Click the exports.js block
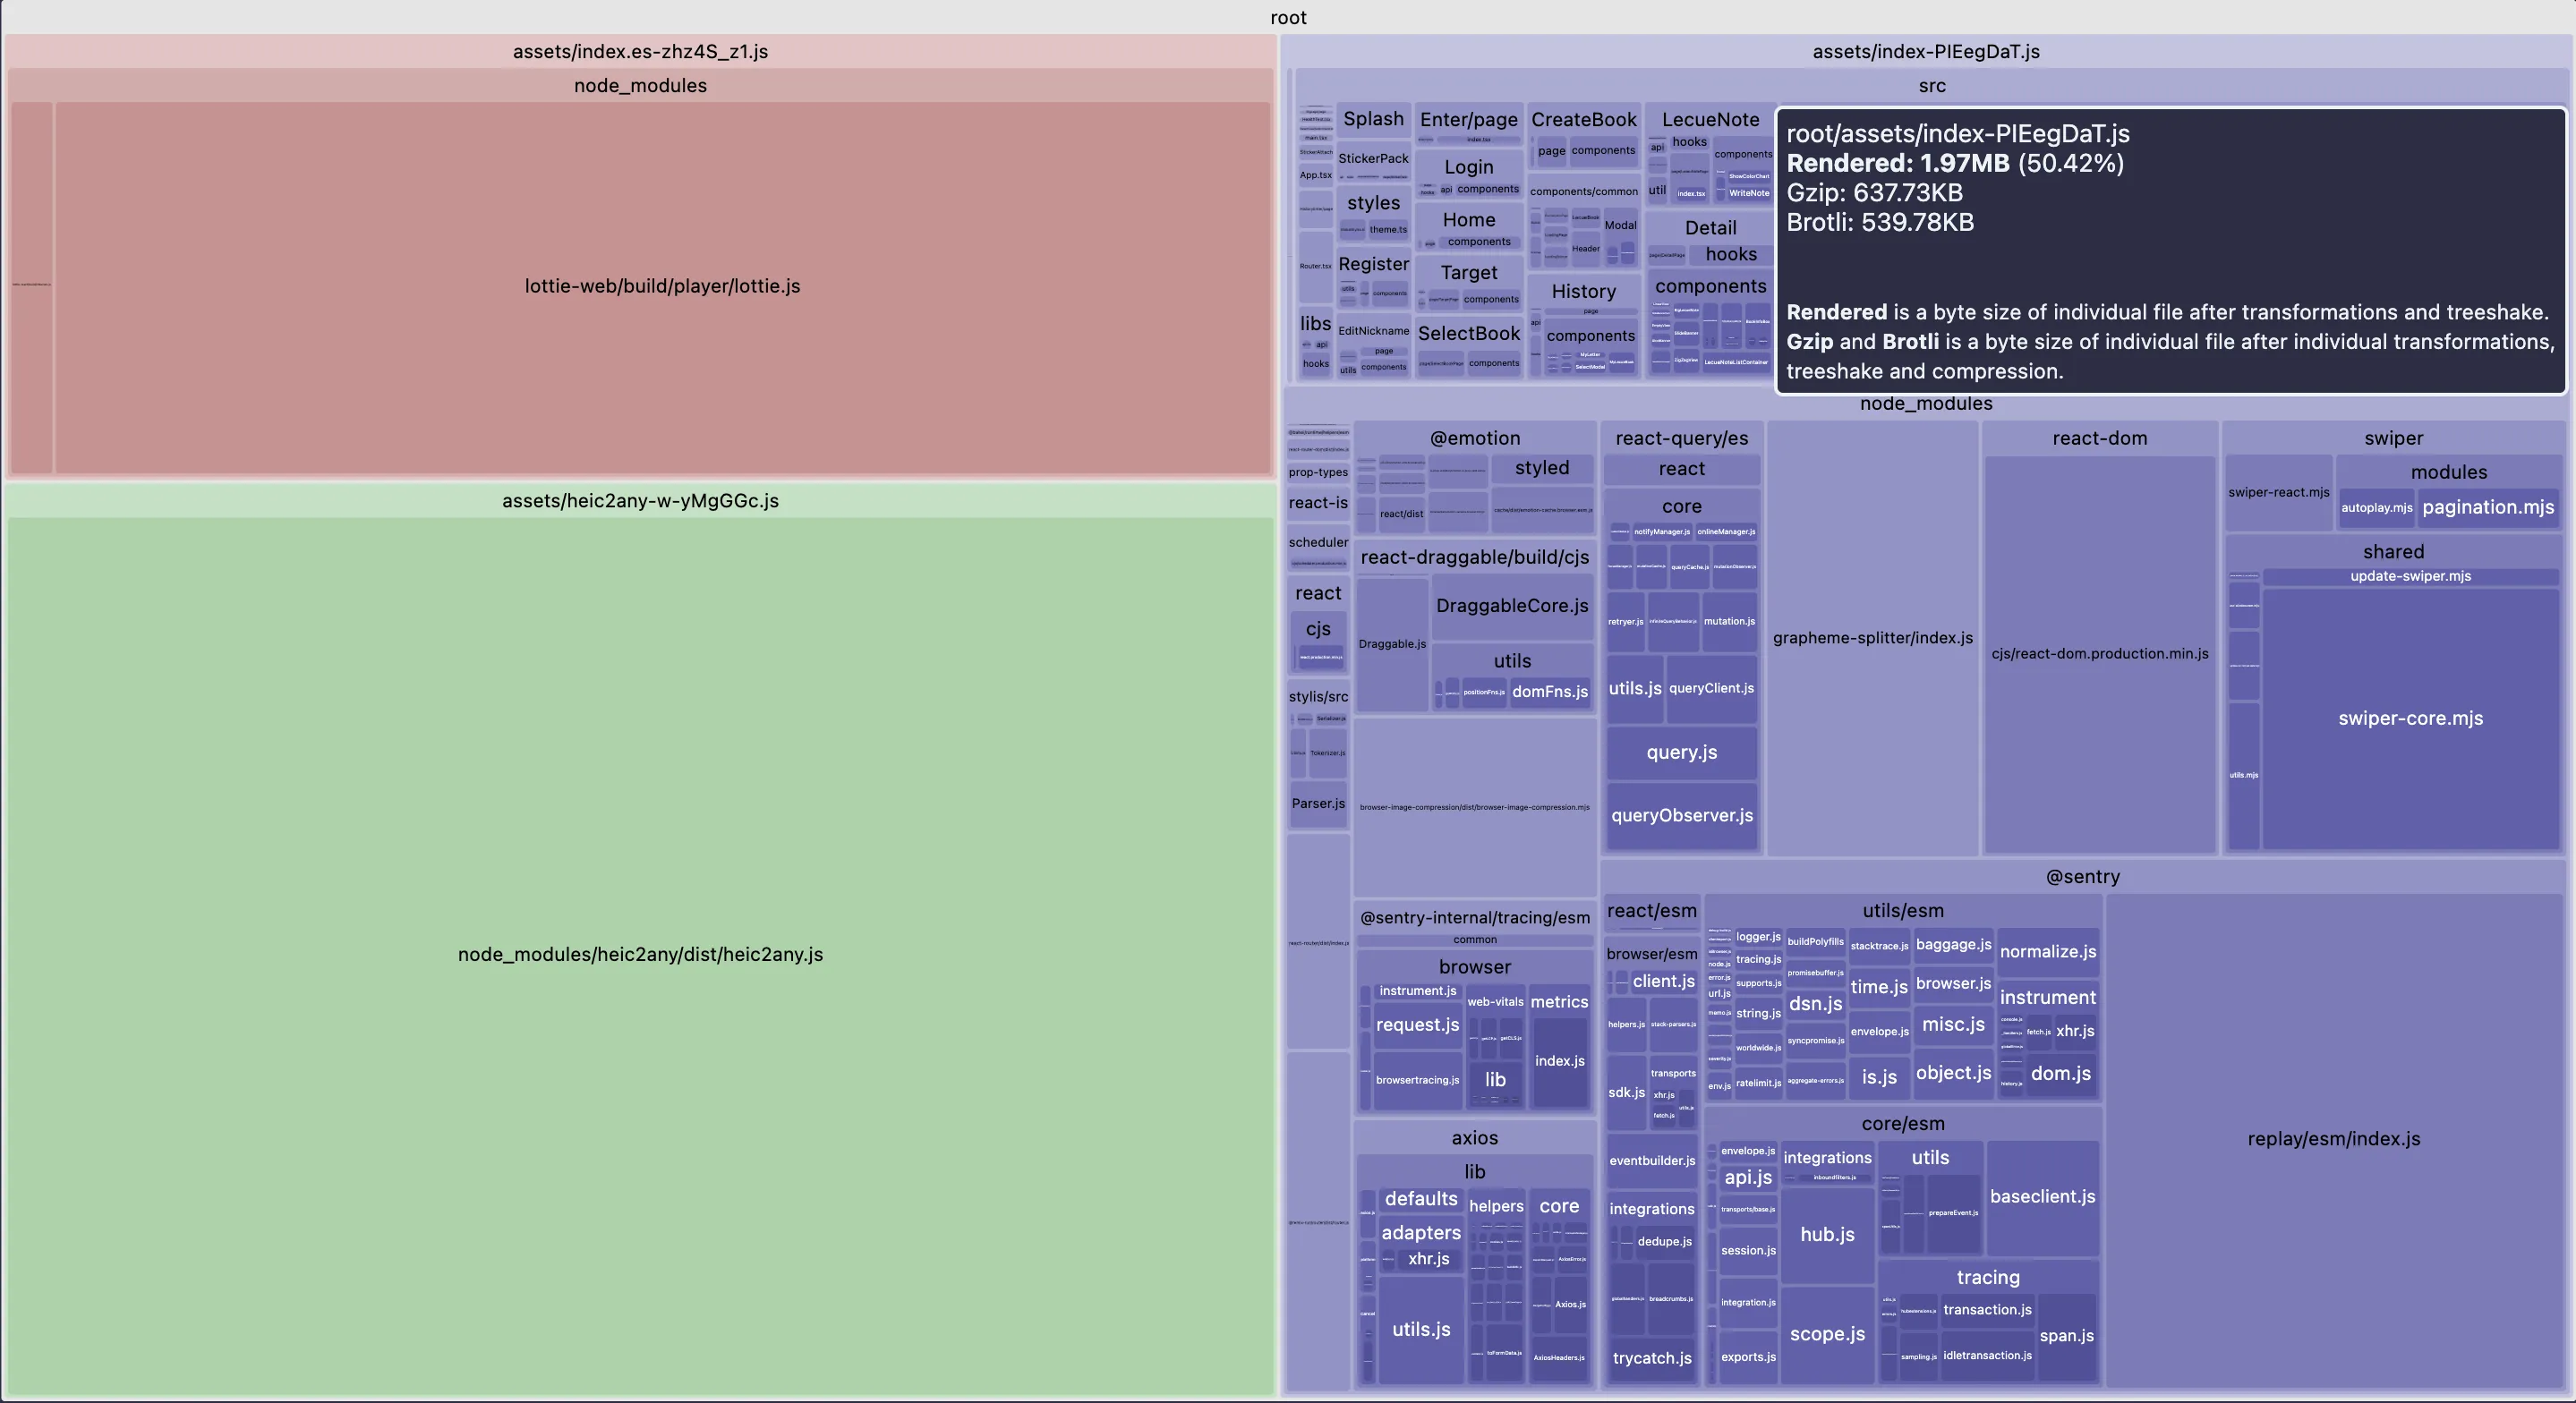The image size is (2576, 1403). [1748, 1358]
